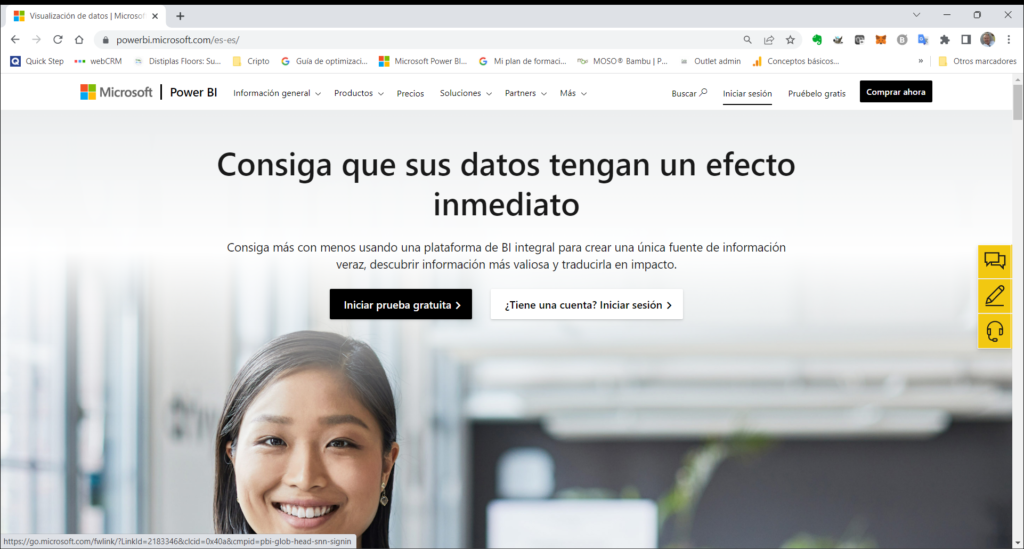Open Guía de optimizaci... bookmark

pos(324,61)
